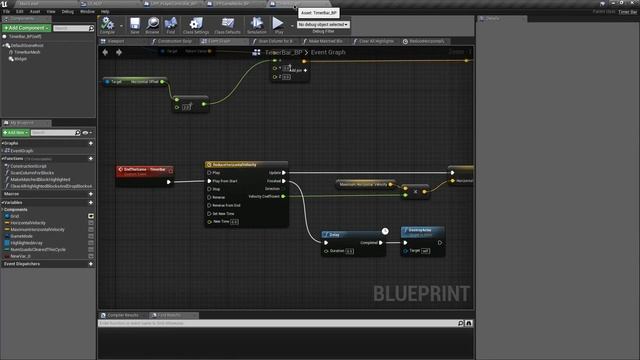Open the debug object filter dropdown
This screenshot has height=360, width=640.
click(x=323, y=24)
